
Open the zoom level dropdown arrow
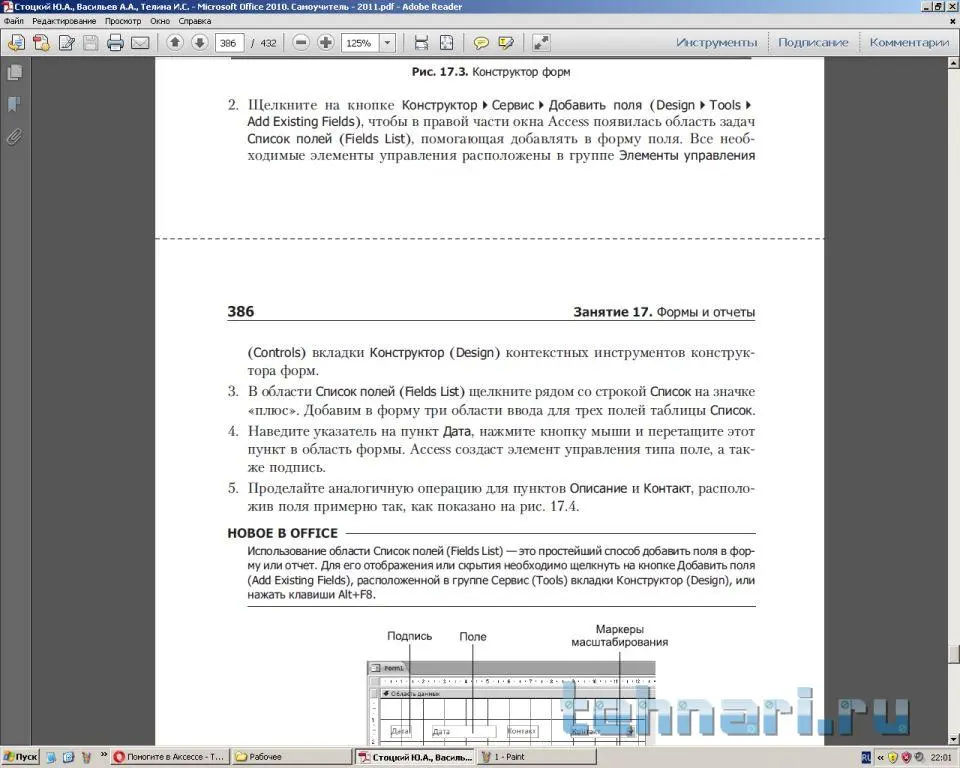(387, 43)
